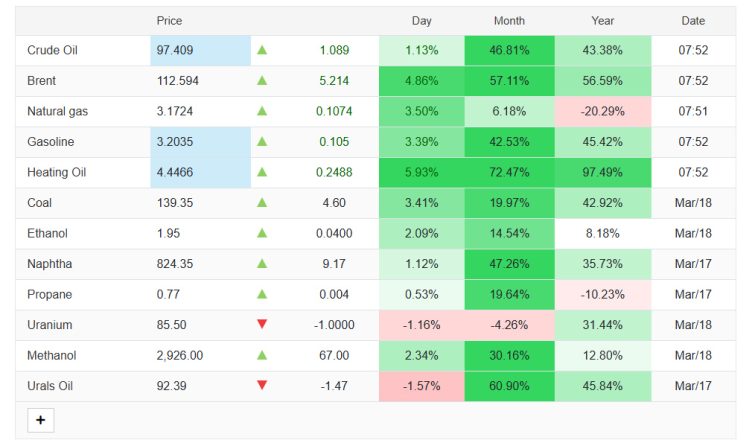Click the Gasoline price 3.2035 cell
The image size is (752, 440).
coord(199,142)
